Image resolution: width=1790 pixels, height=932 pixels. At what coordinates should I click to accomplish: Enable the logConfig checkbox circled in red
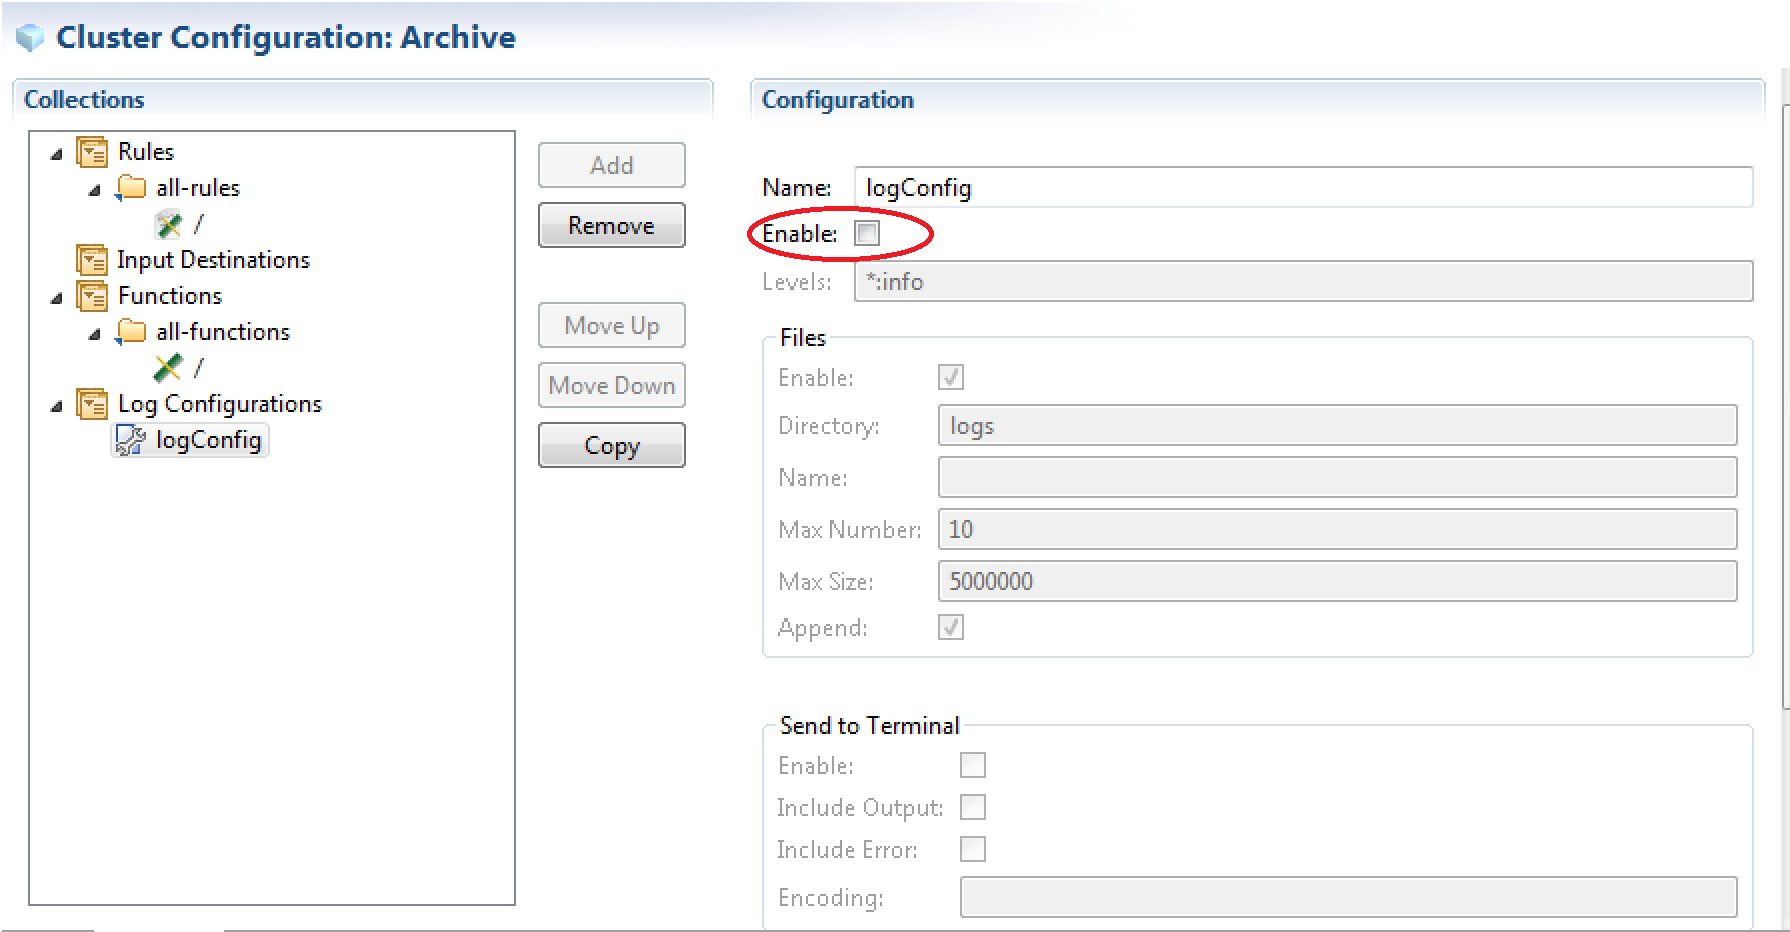(867, 234)
